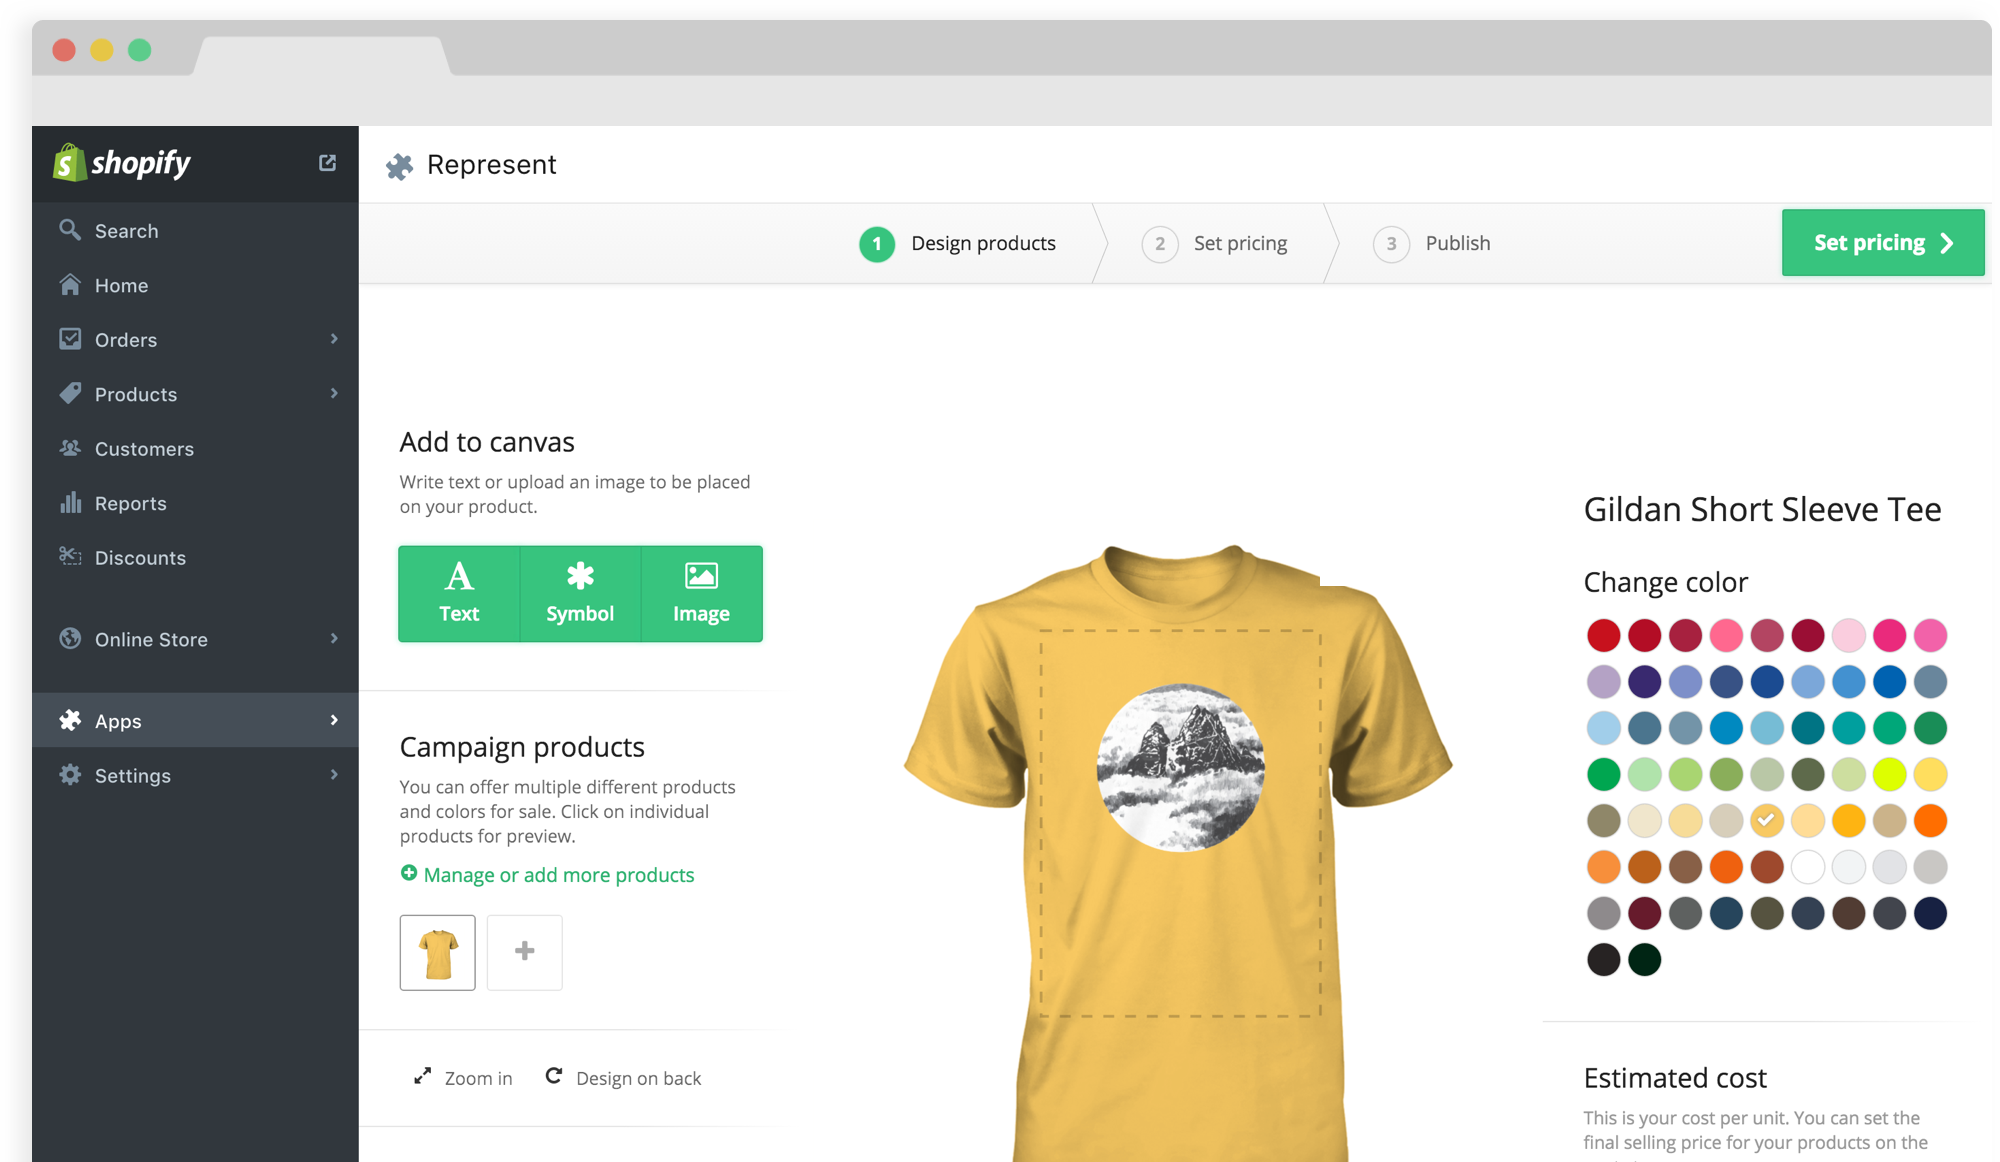Expand the Settings submenu chevron

point(334,775)
